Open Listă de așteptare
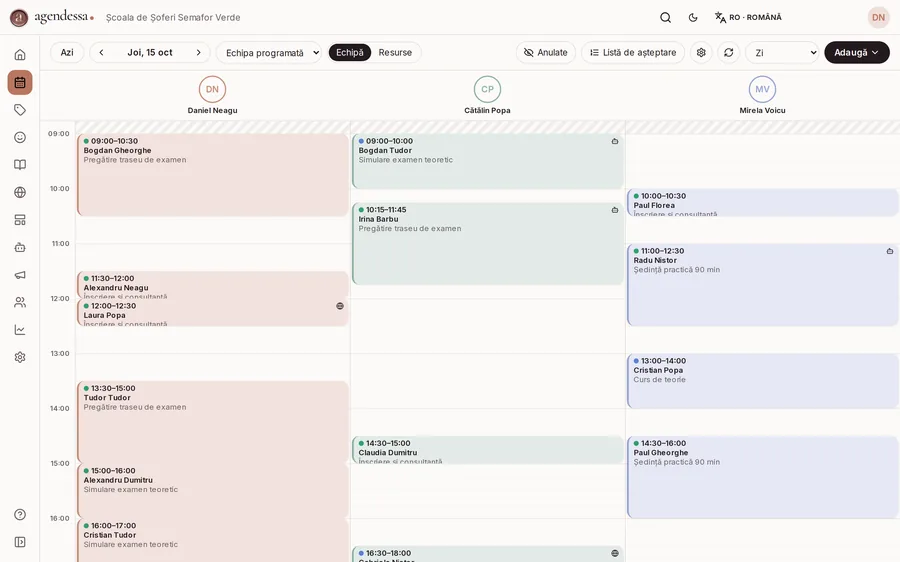This screenshot has height=562, width=900. (633, 52)
